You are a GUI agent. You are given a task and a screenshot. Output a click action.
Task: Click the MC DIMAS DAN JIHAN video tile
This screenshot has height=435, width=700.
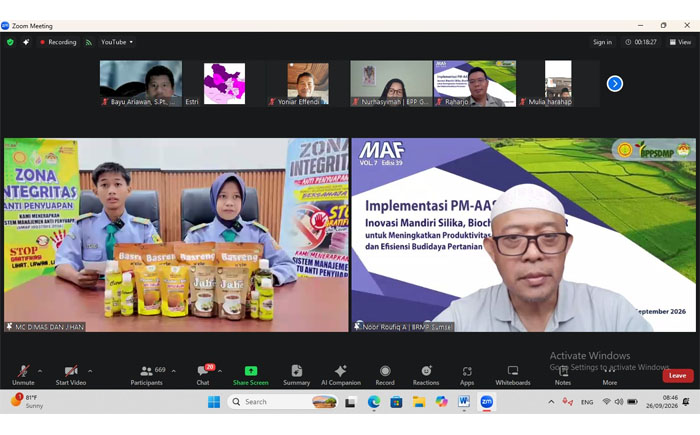(x=176, y=235)
